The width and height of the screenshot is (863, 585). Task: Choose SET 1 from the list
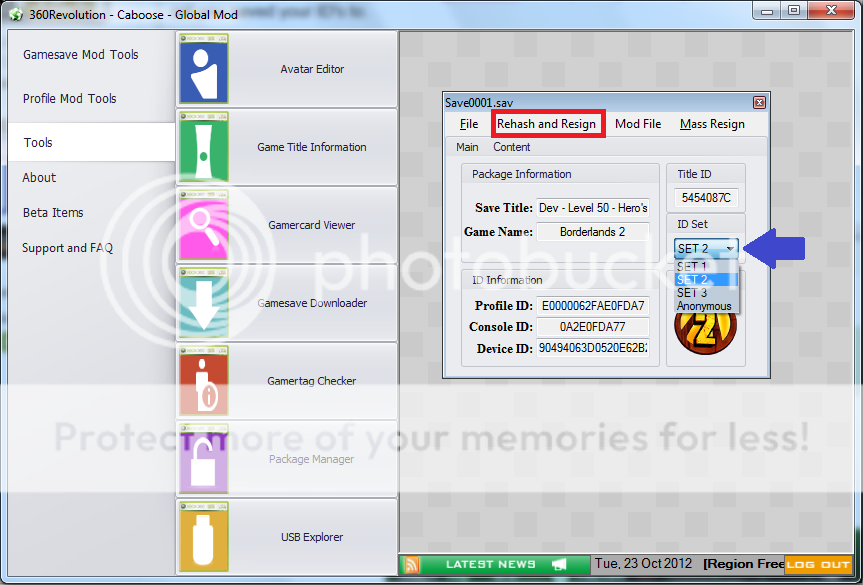pos(692,267)
